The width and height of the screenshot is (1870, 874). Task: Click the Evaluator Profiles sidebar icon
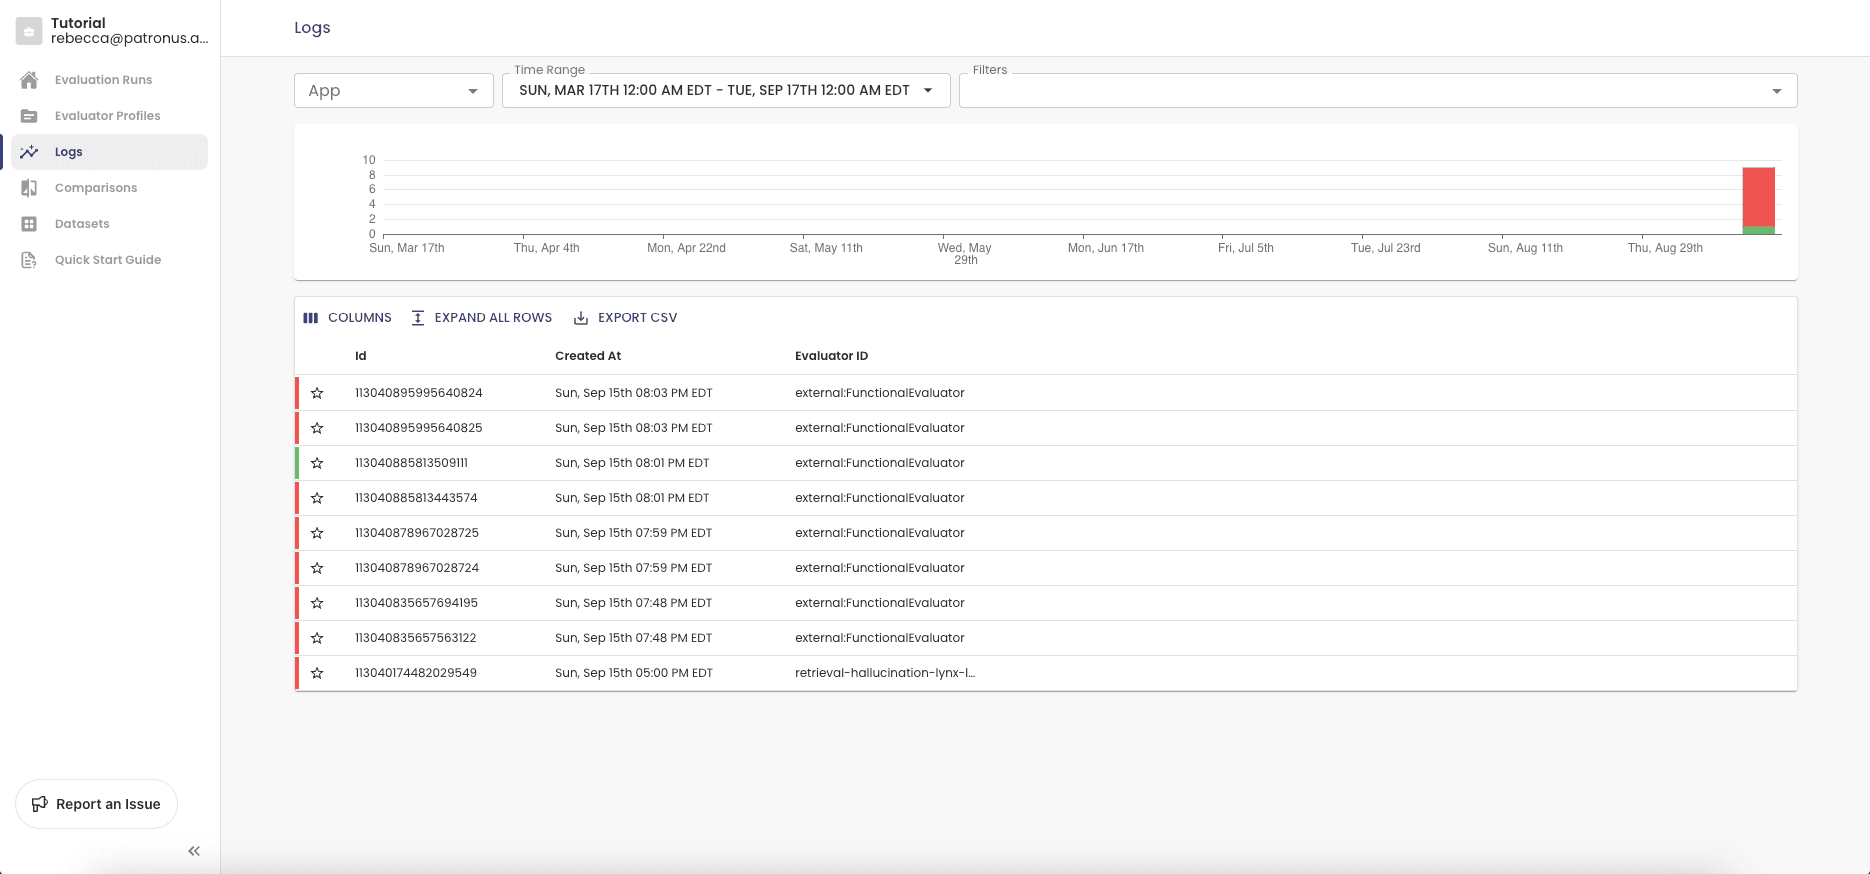click(29, 116)
